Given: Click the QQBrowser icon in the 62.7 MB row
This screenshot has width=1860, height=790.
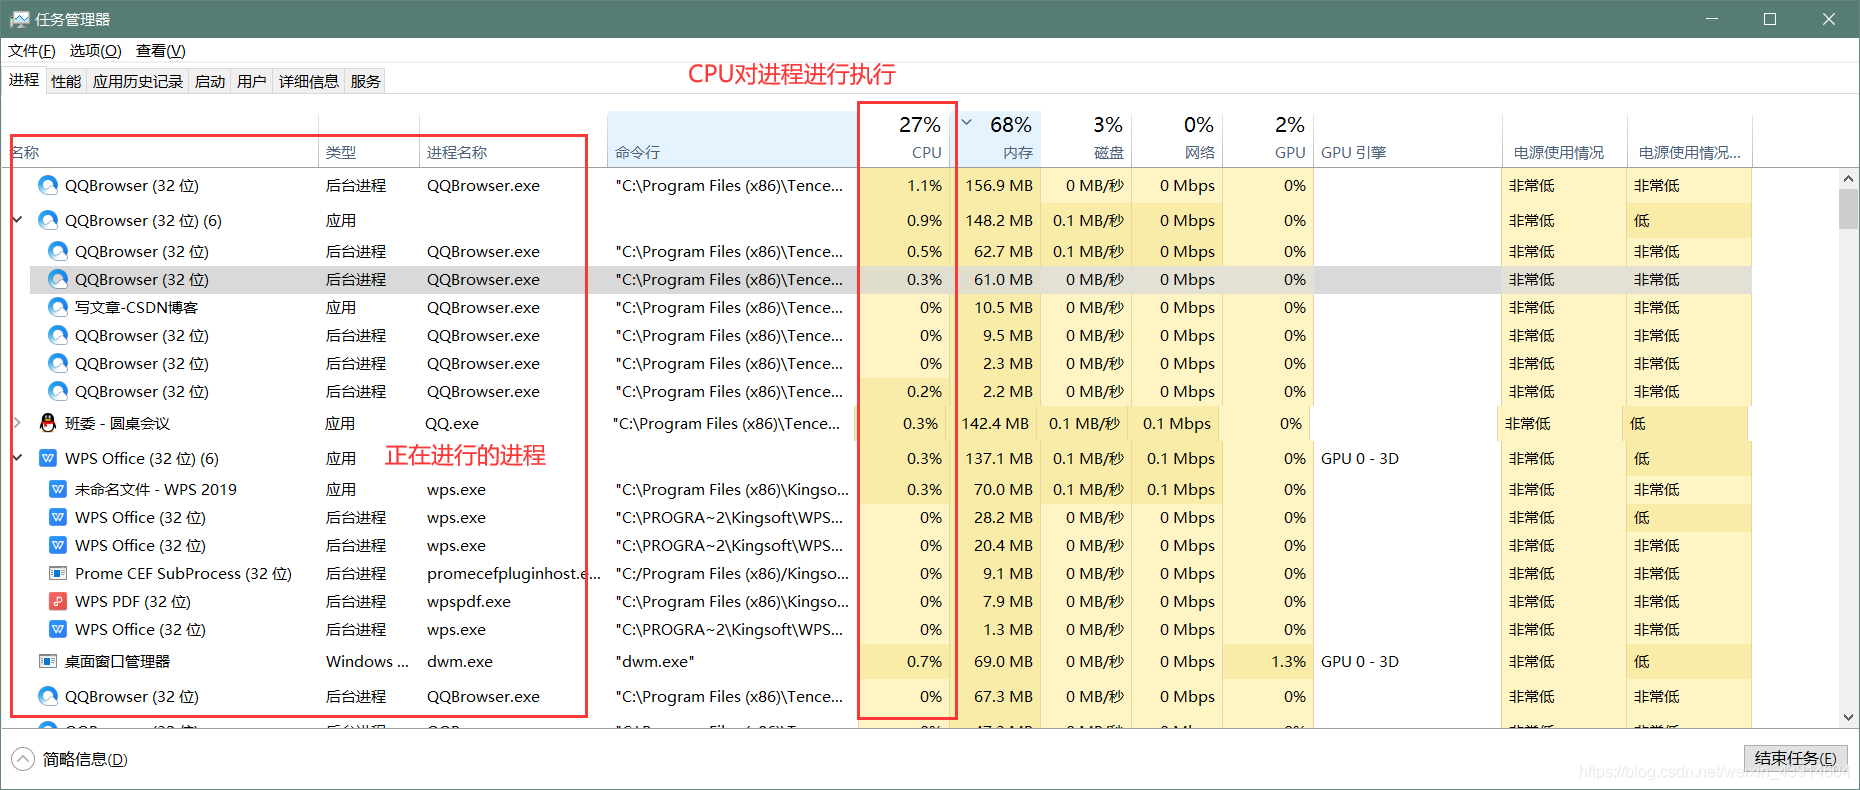Looking at the screenshot, I should pos(58,251).
